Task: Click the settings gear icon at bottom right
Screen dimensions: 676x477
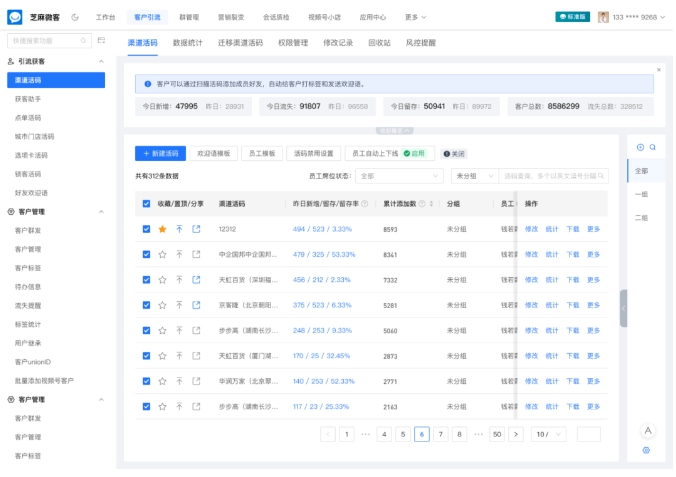Action: (647, 450)
